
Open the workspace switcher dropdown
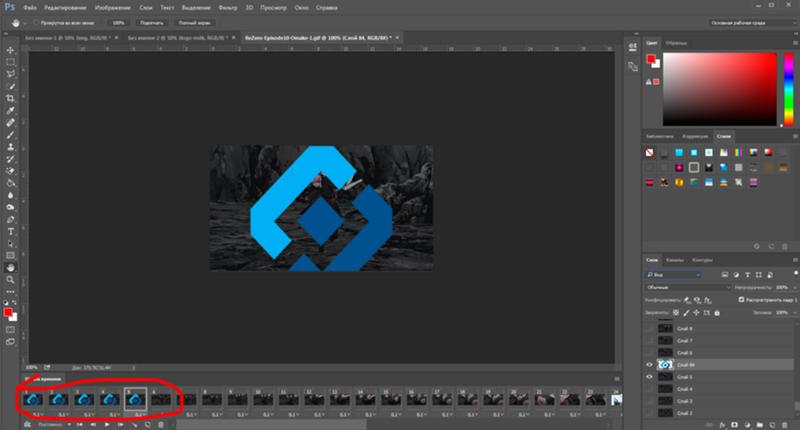tap(753, 23)
